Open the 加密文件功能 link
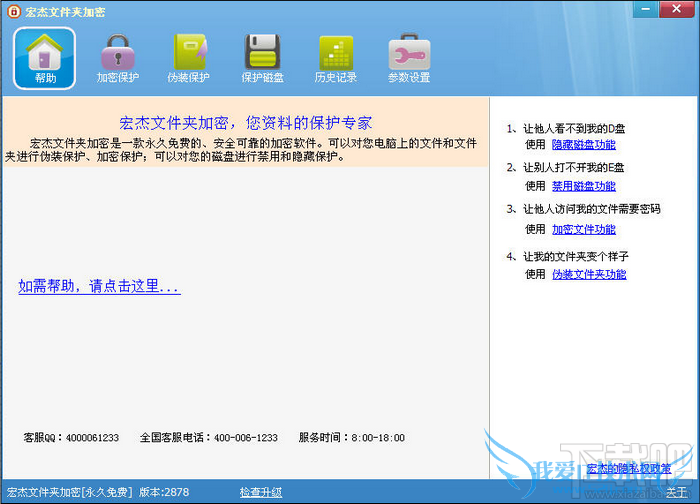Viewport: 700px width, 504px height. point(583,229)
